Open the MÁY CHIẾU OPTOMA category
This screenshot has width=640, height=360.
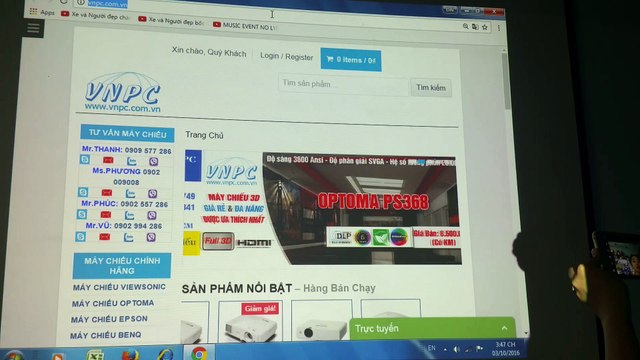point(113,303)
